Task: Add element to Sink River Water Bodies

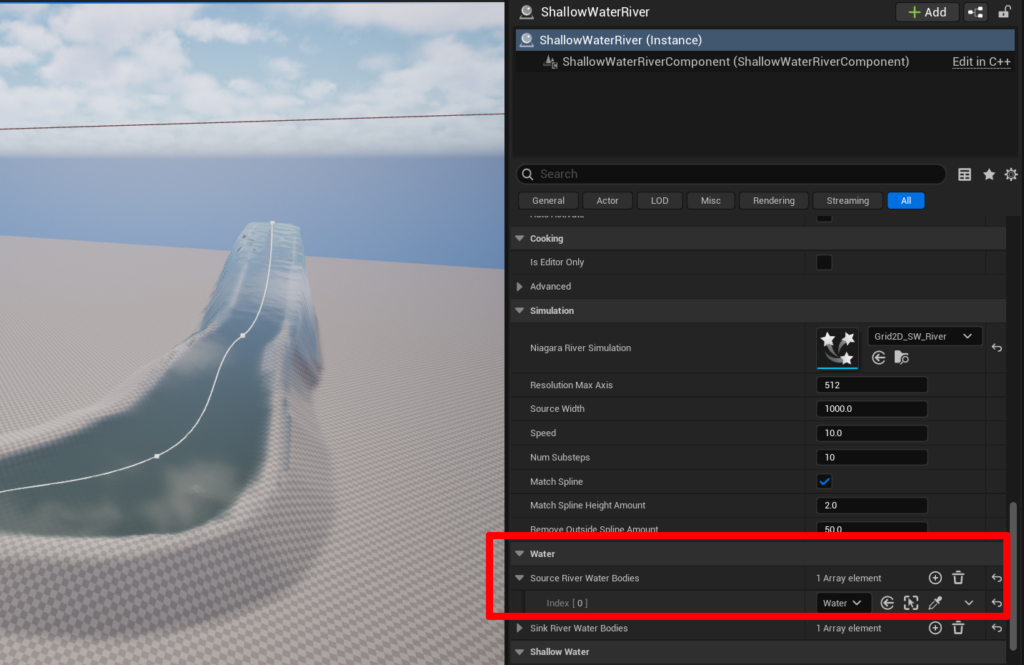Action: tap(935, 628)
